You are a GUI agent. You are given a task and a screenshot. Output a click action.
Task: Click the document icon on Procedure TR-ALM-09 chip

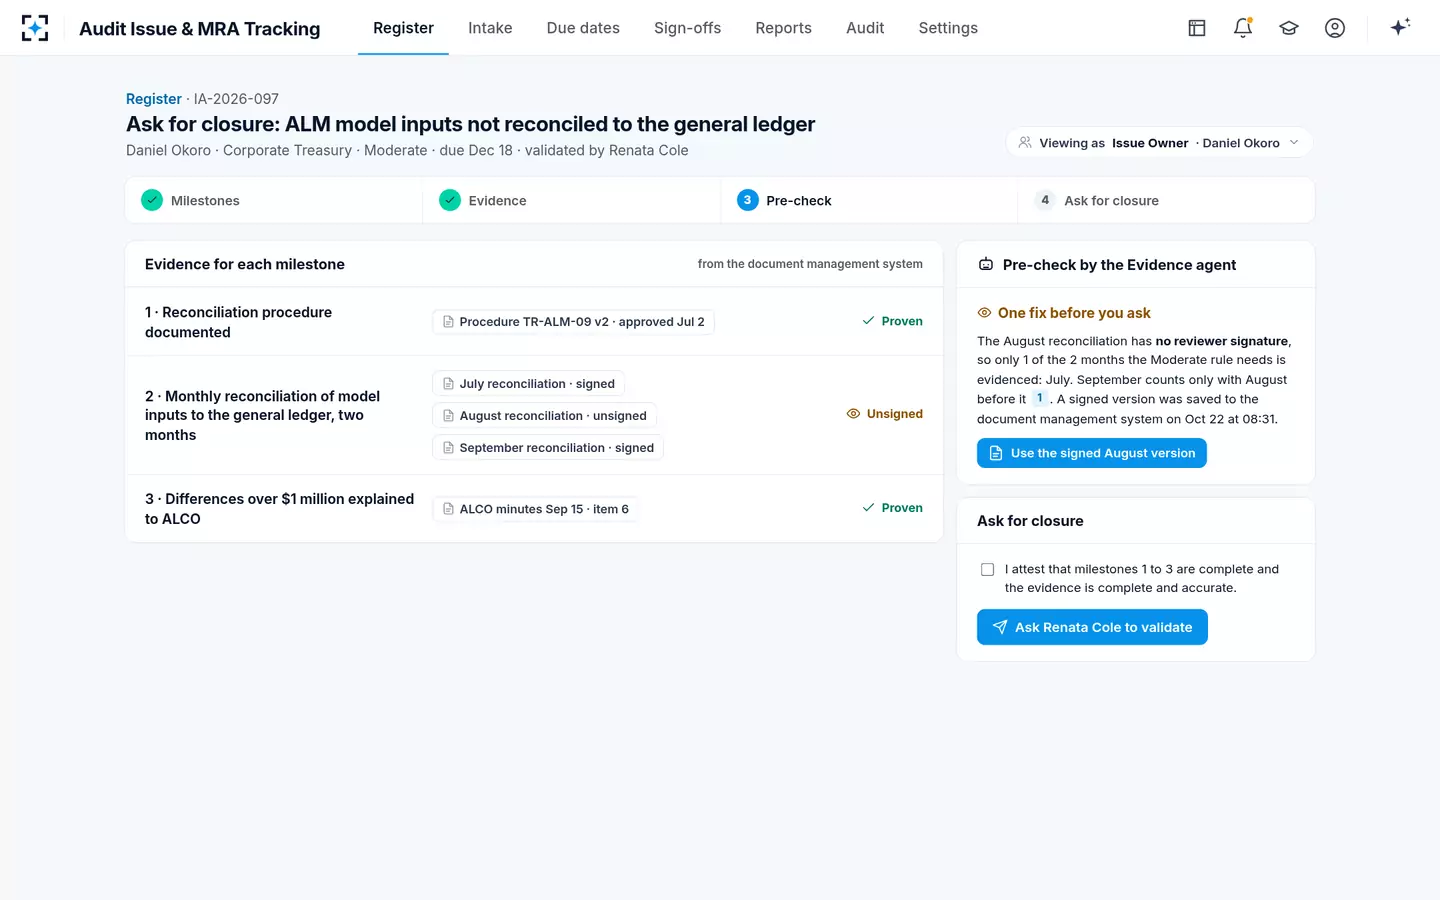[448, 322]
